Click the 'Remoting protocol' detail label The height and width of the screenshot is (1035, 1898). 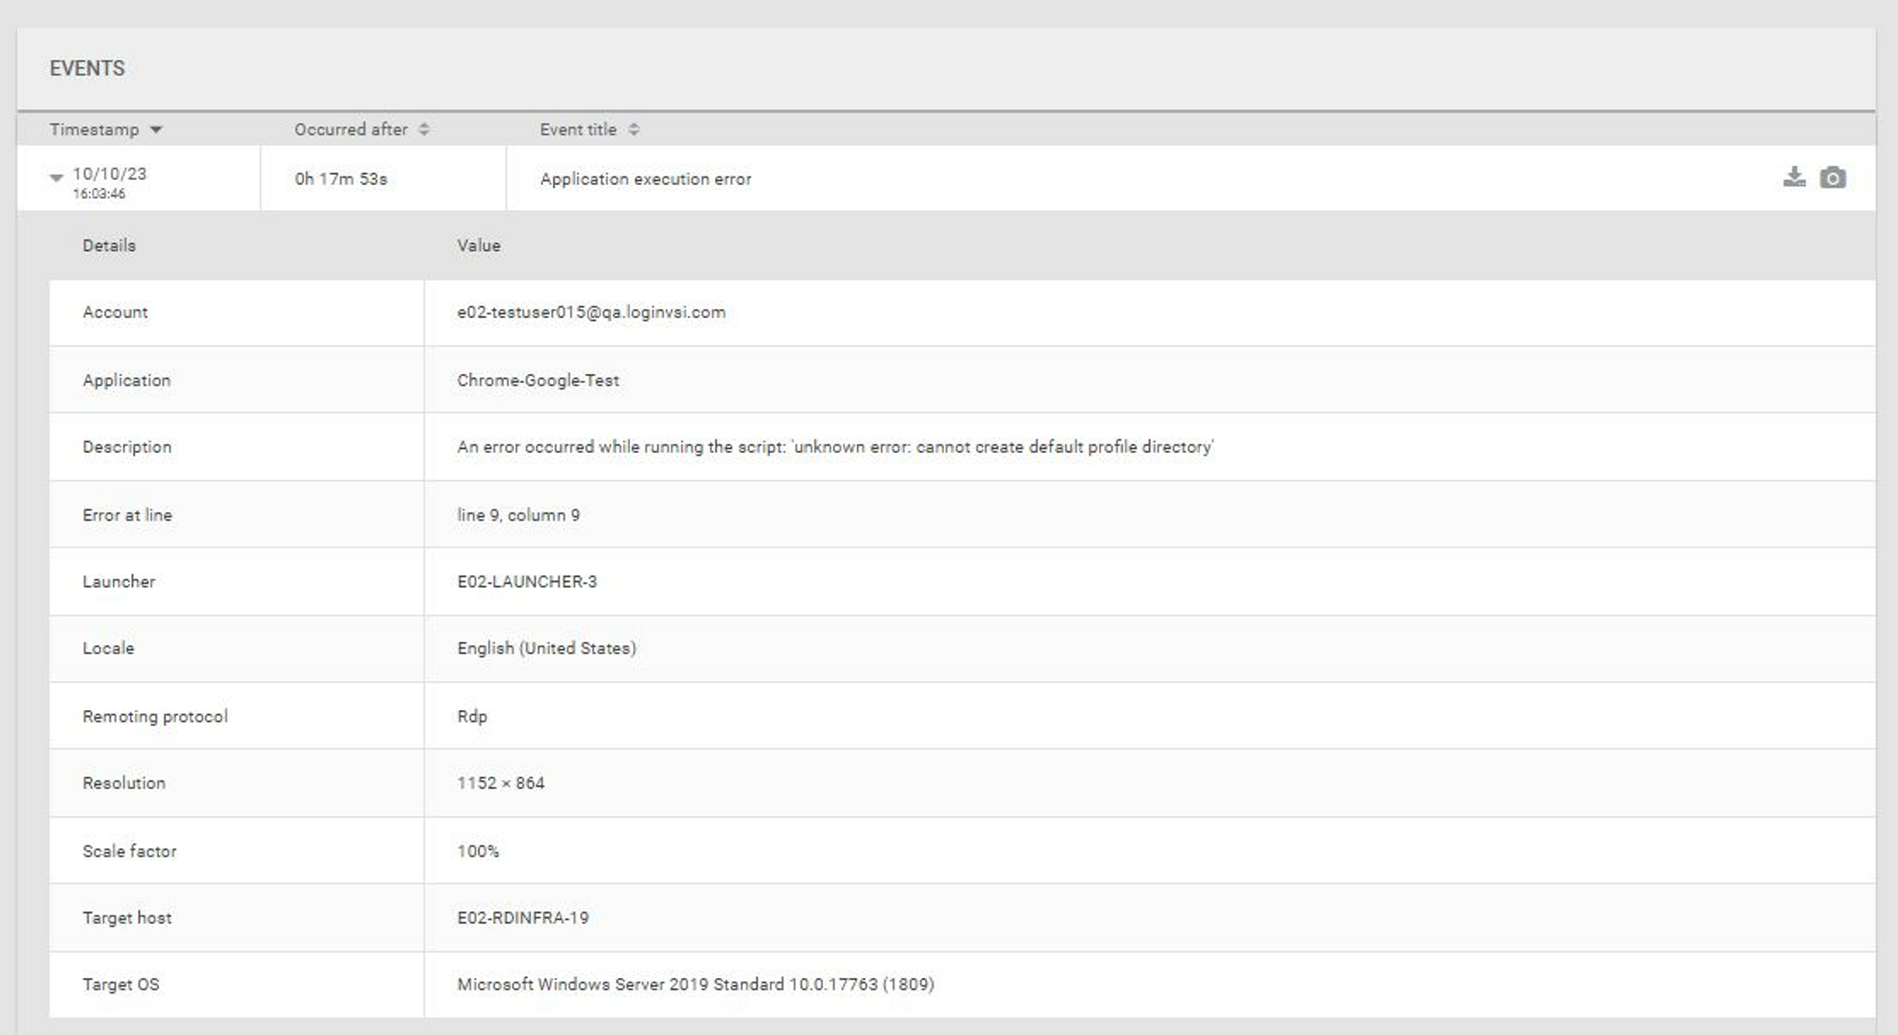[x=155, y=716]
